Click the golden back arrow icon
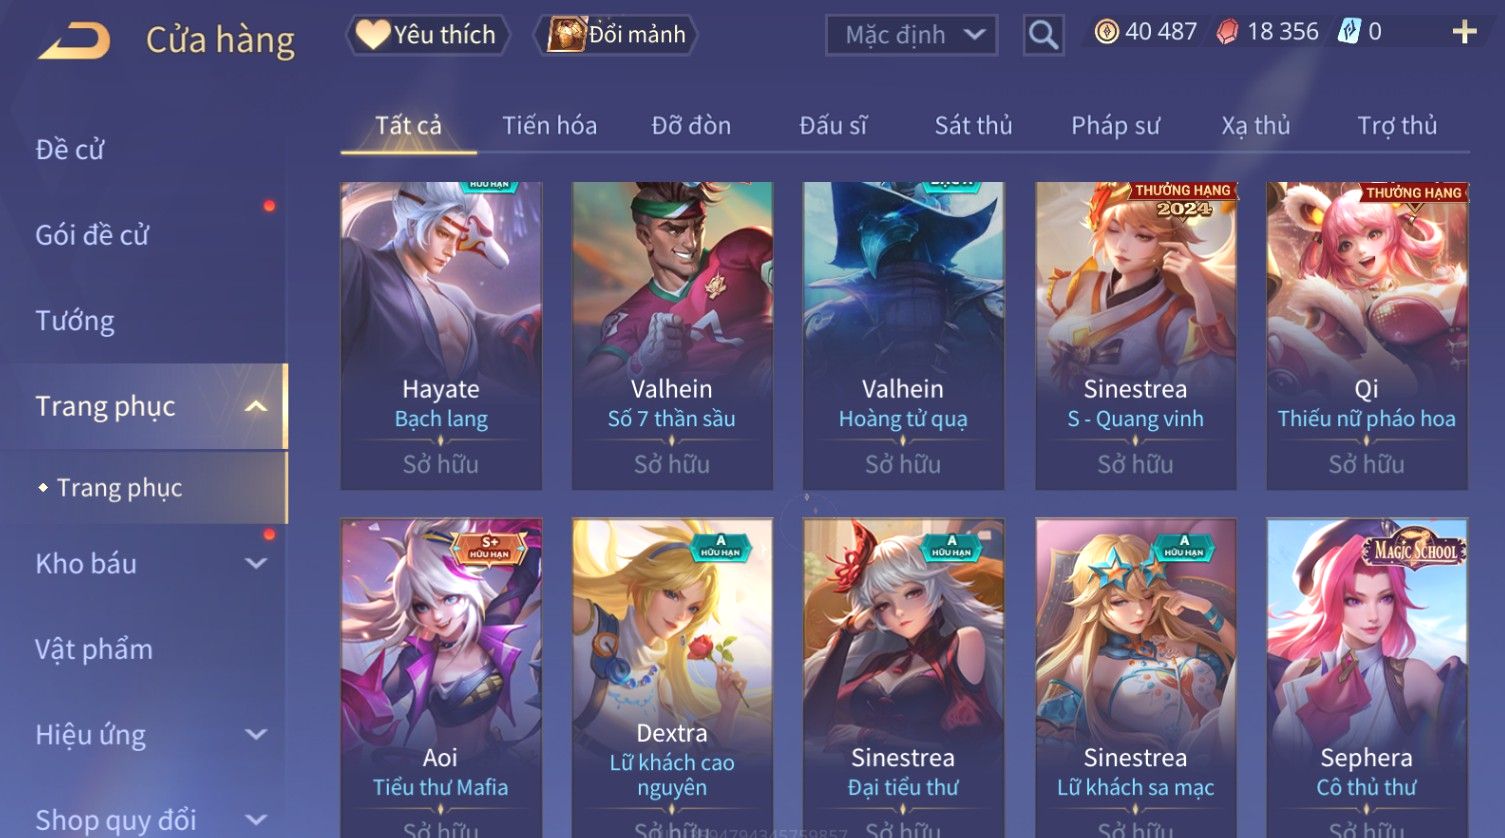 point(73,41)
